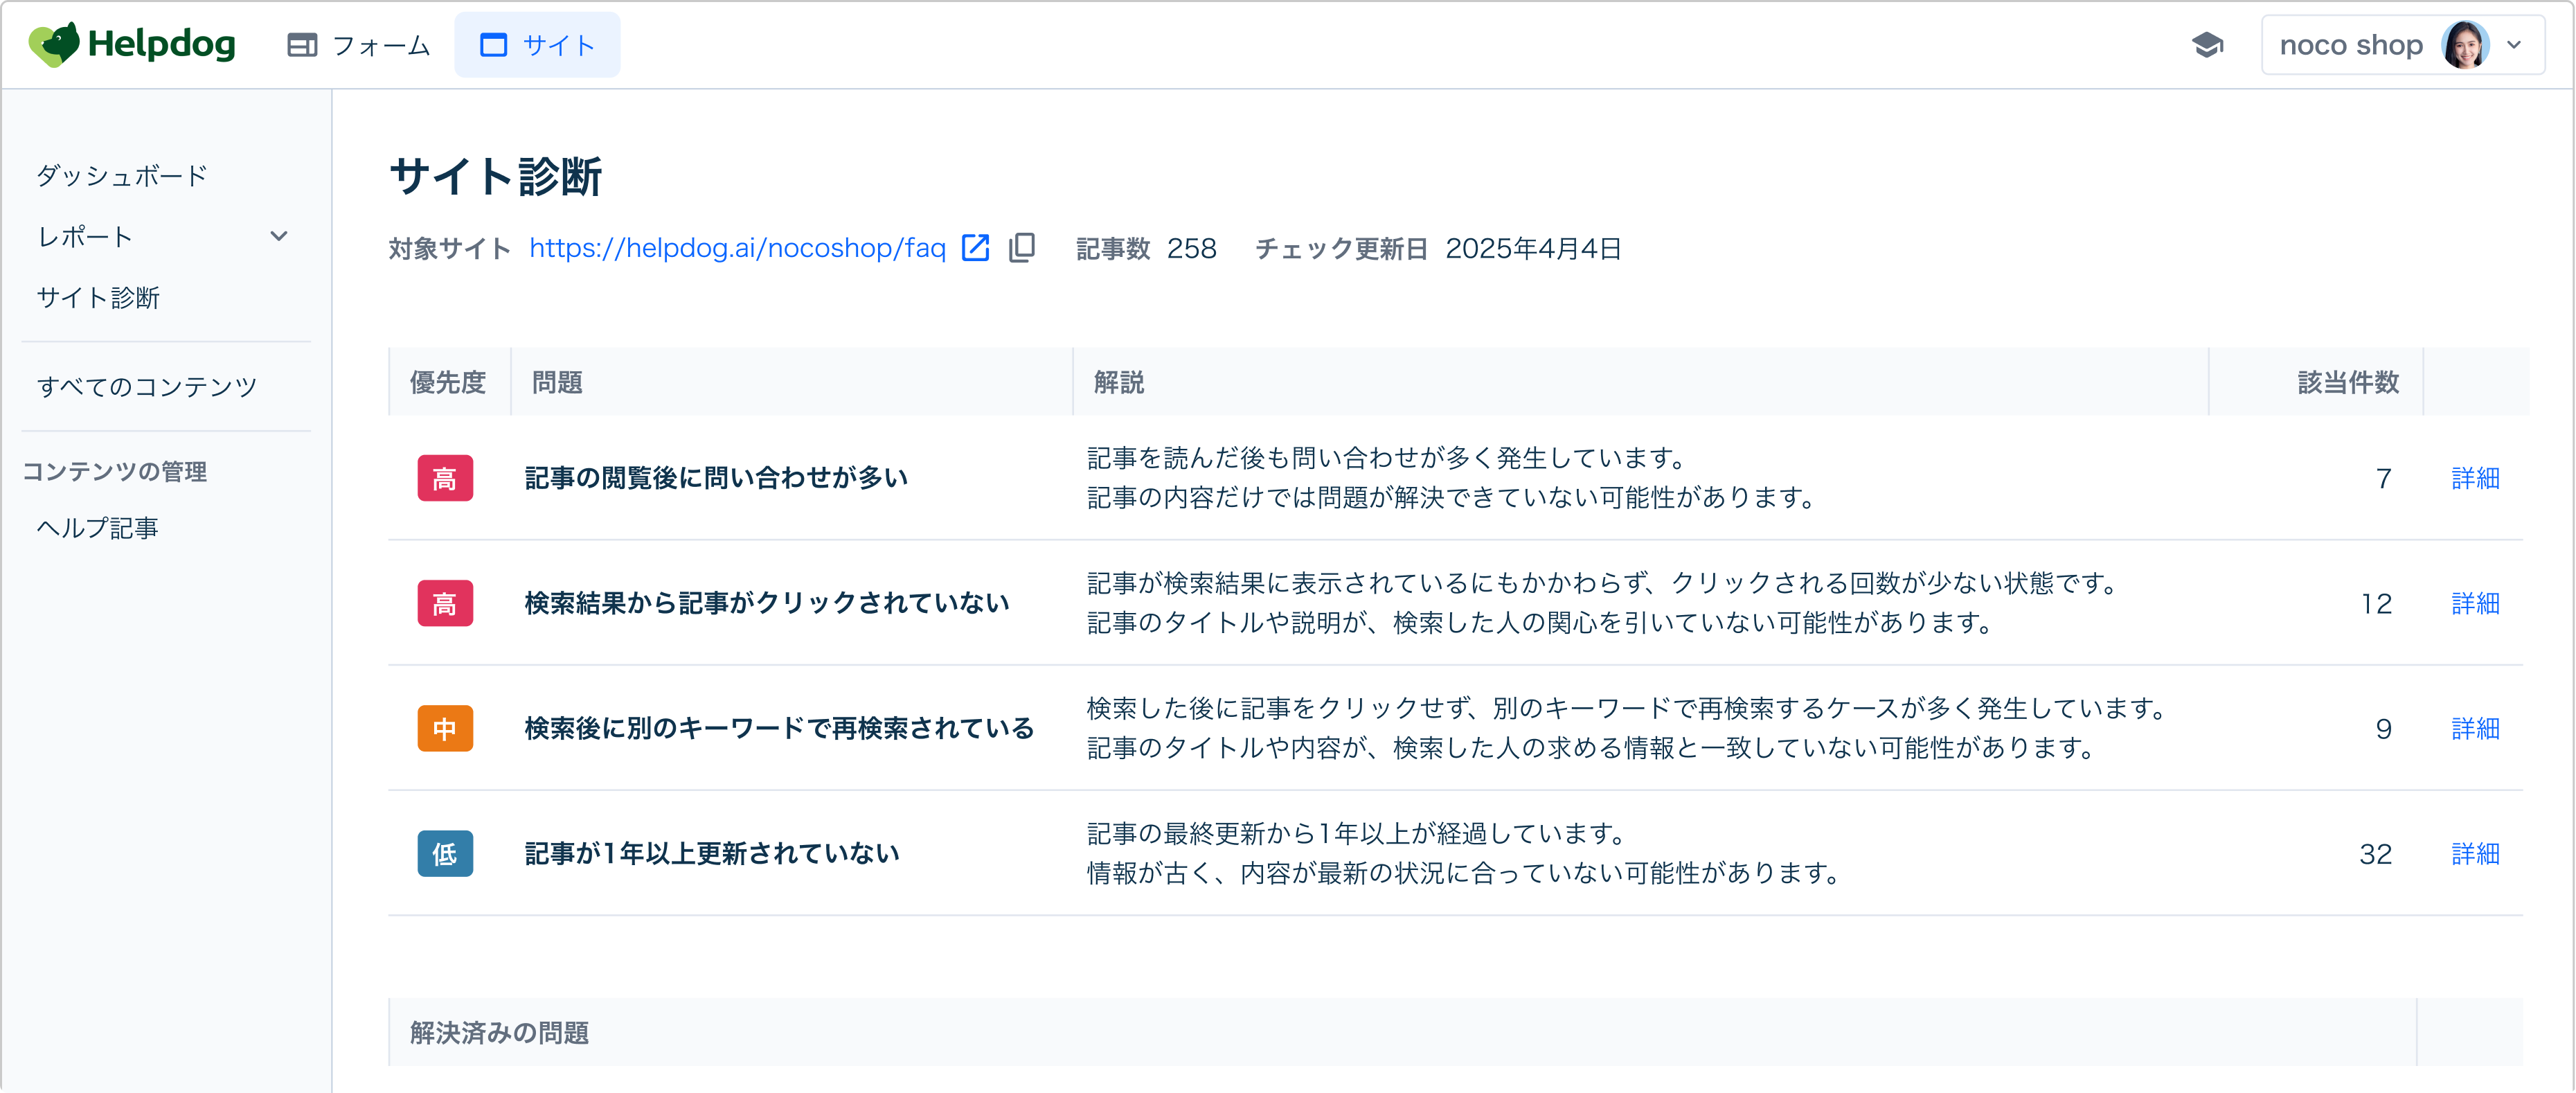Click the 検索結果から記事がクリックされていない issue row
This screenshot has height=1093, width=2576.
pos(766,603)
